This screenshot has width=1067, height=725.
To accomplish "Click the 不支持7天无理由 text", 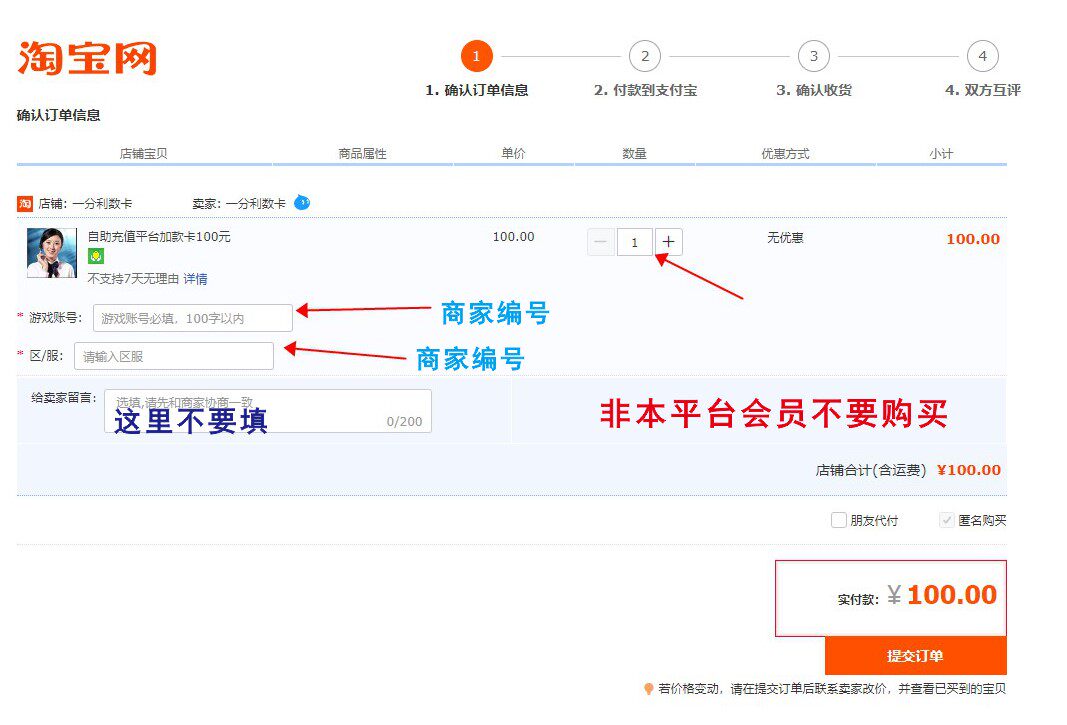I will (133, 278).
